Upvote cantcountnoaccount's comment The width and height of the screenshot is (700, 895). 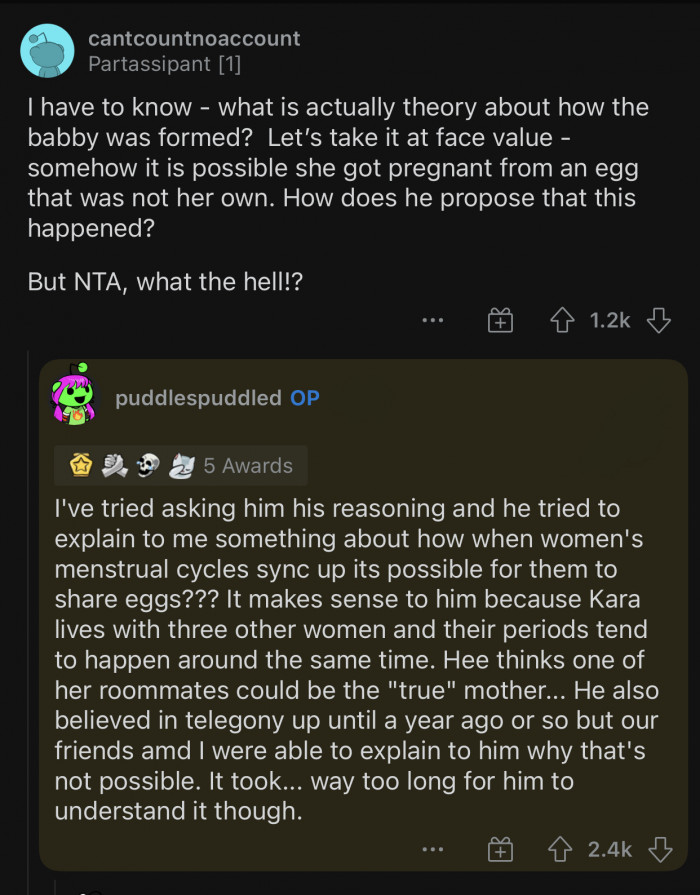(x=562, y=320)
